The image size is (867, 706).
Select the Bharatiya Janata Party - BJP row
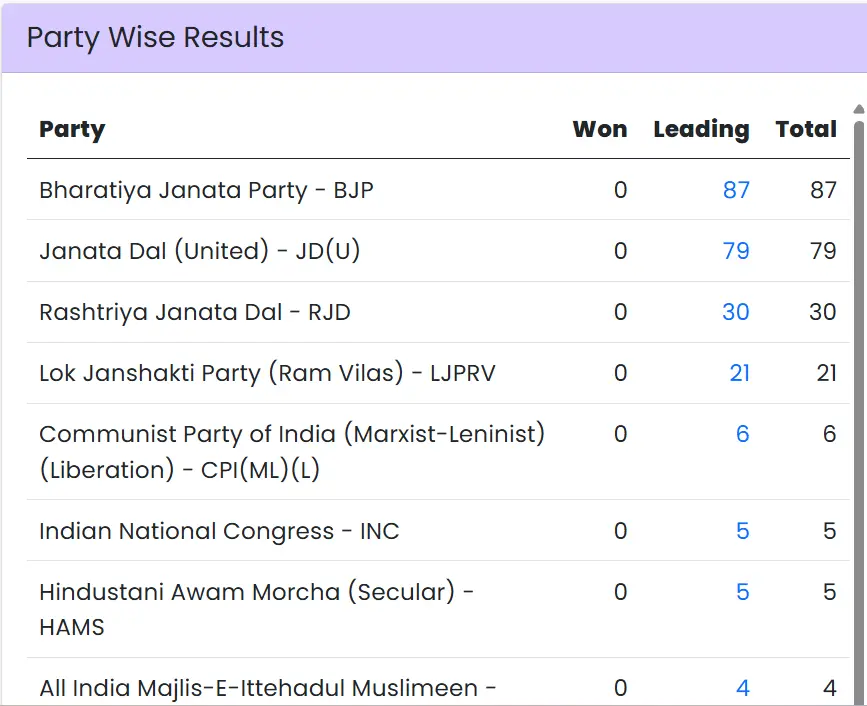205,190
